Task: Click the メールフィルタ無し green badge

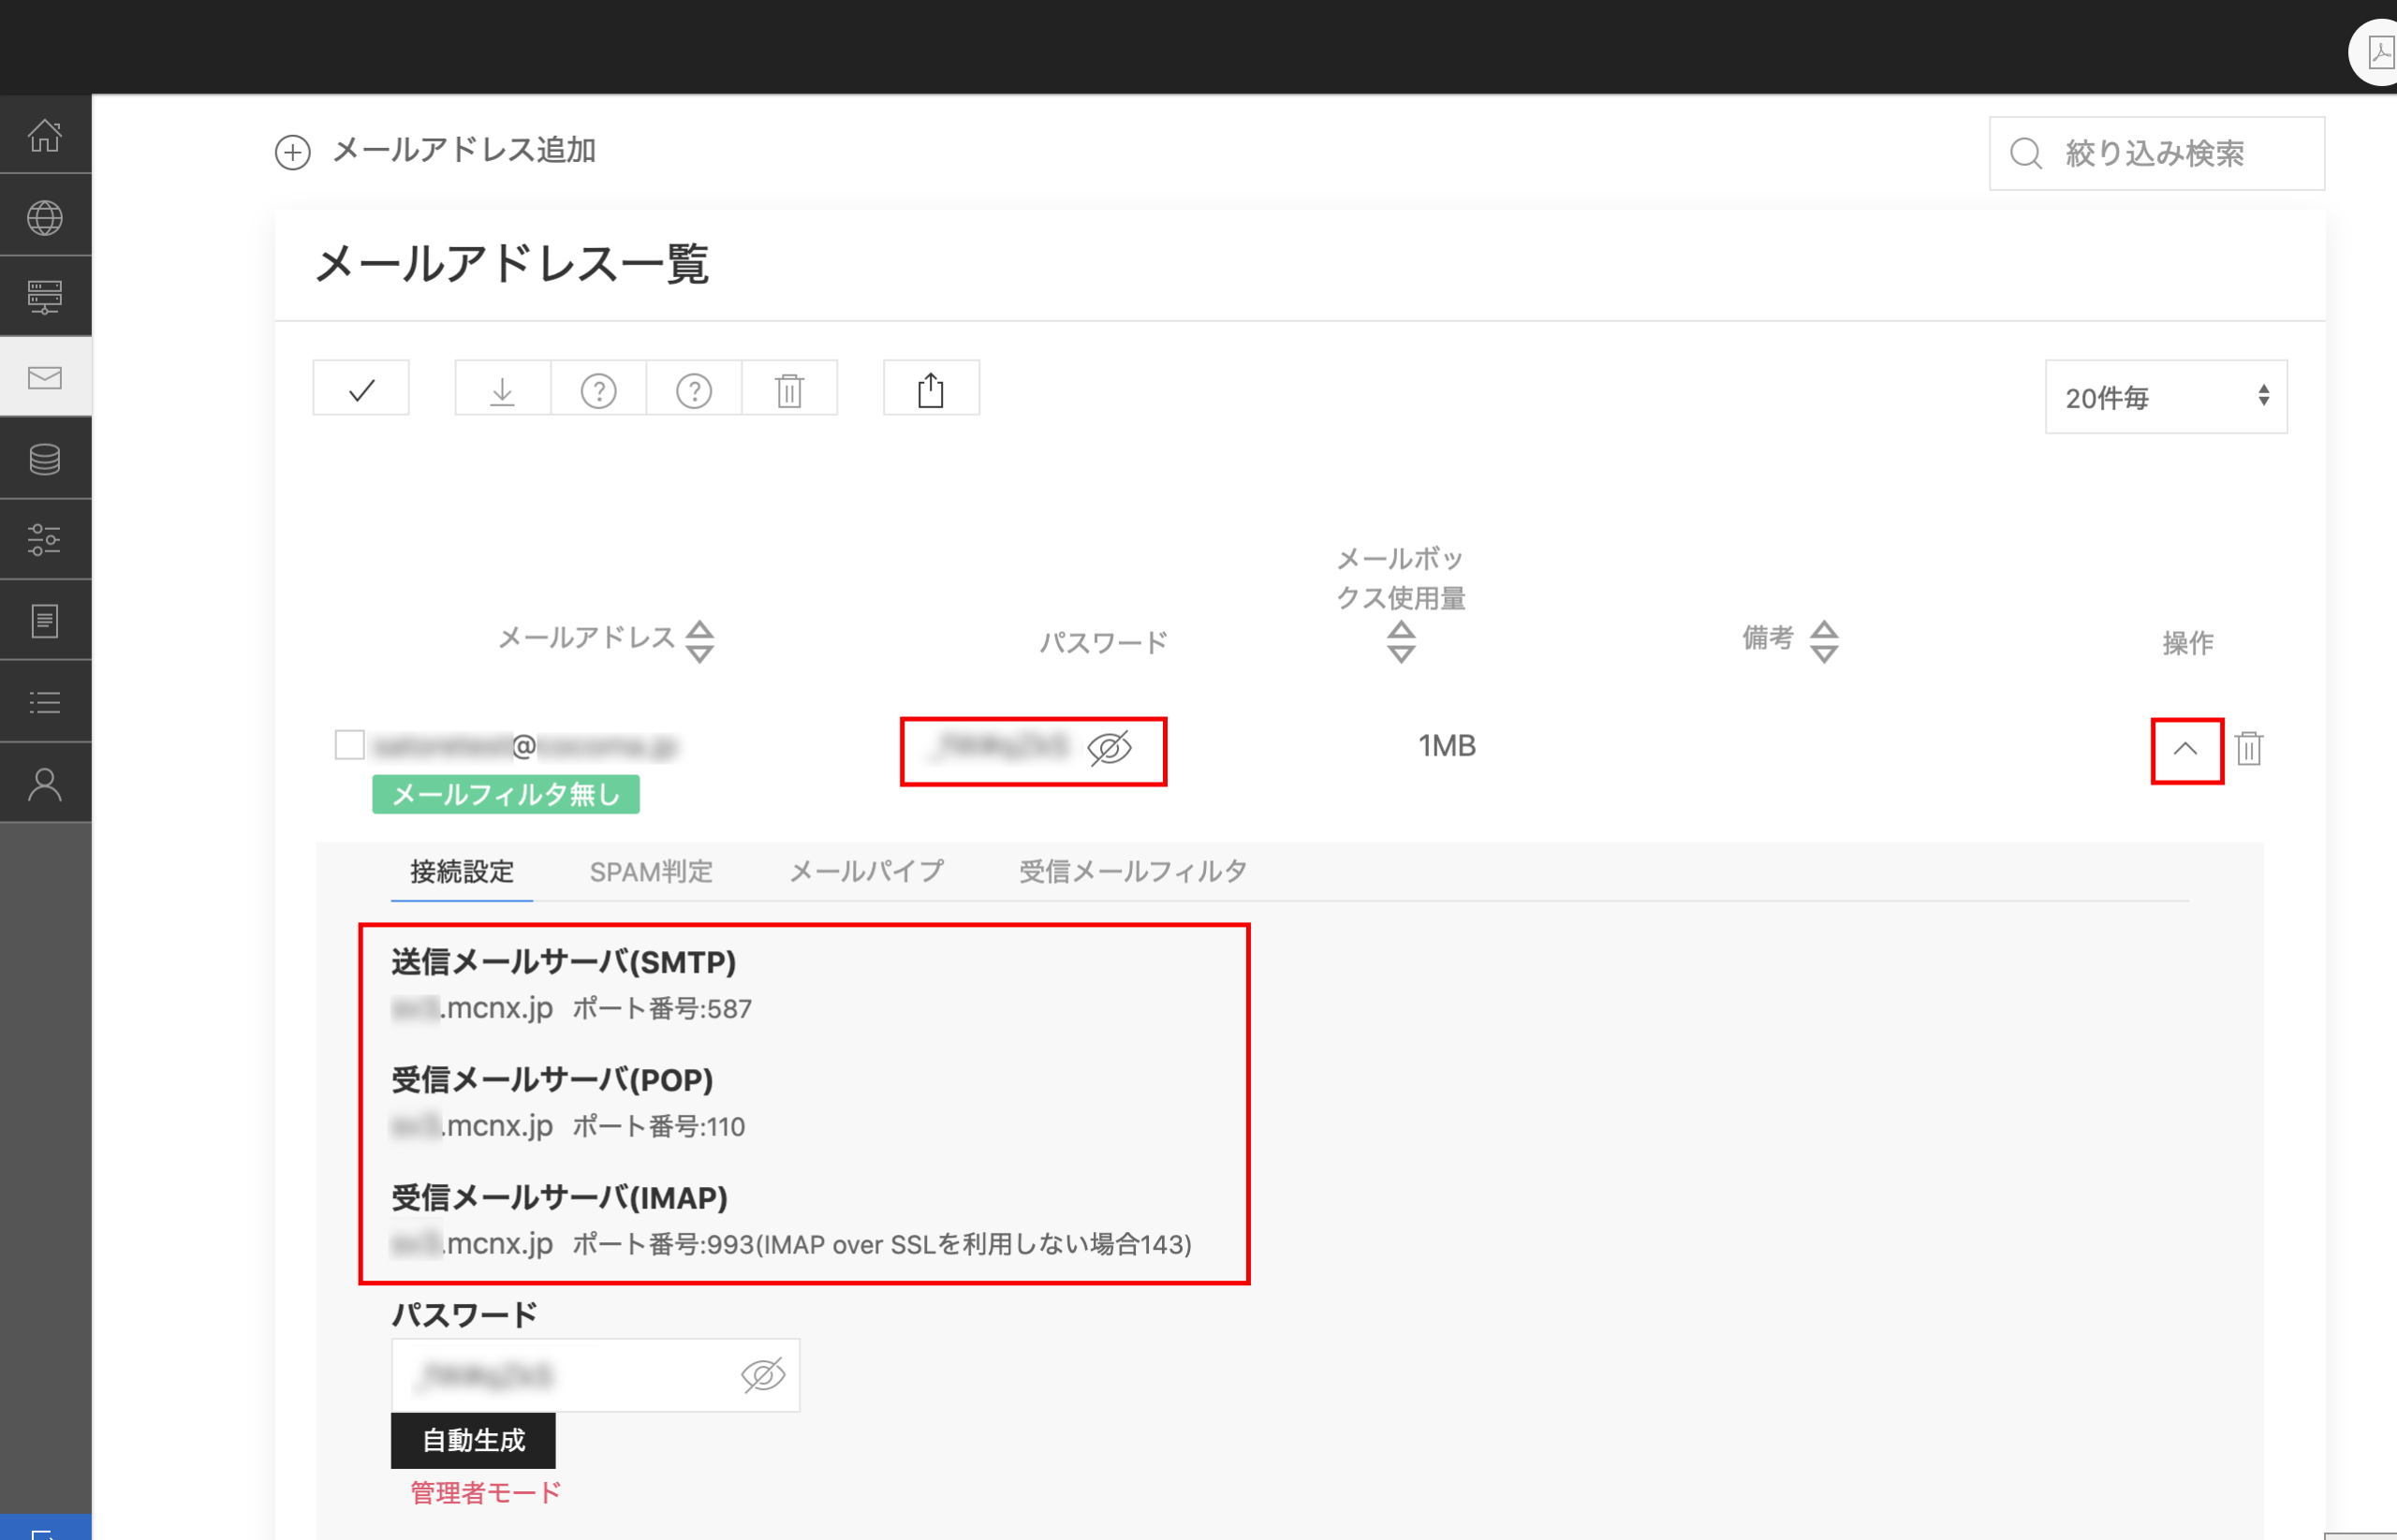Action: pyautogui.click(x=506, y=795)
